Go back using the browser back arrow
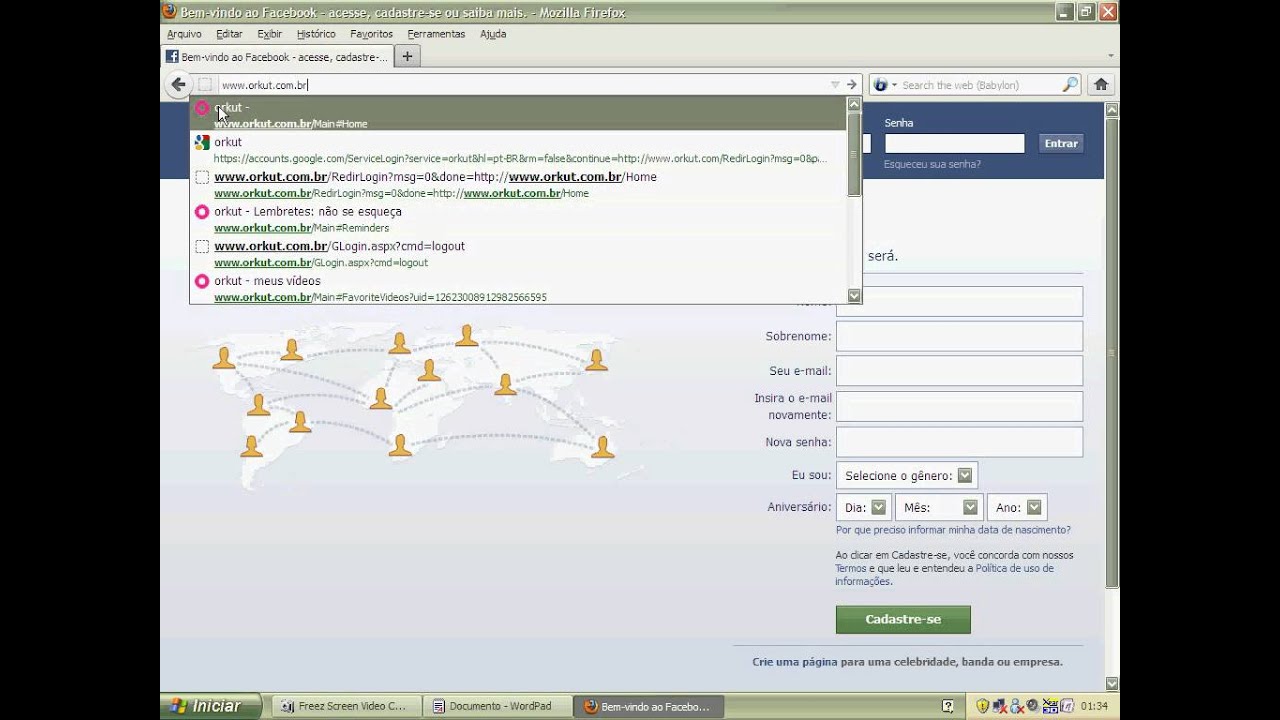Image resolution: width=1280 pixels, height=720 pixels. click(x=178, y=85)
